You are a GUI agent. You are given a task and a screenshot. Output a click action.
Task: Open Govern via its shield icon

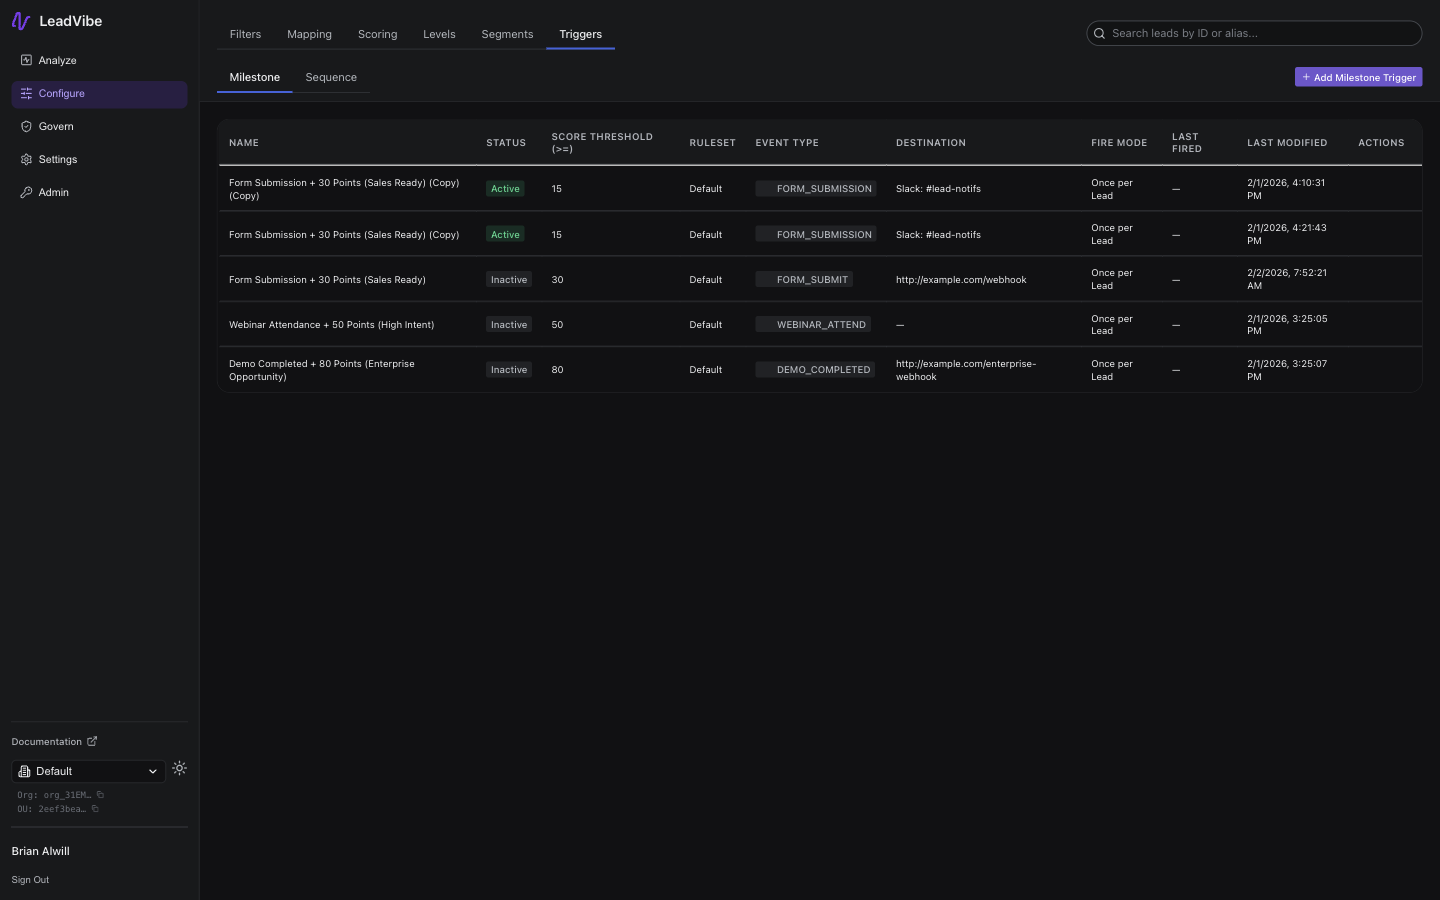click(26, 126)
